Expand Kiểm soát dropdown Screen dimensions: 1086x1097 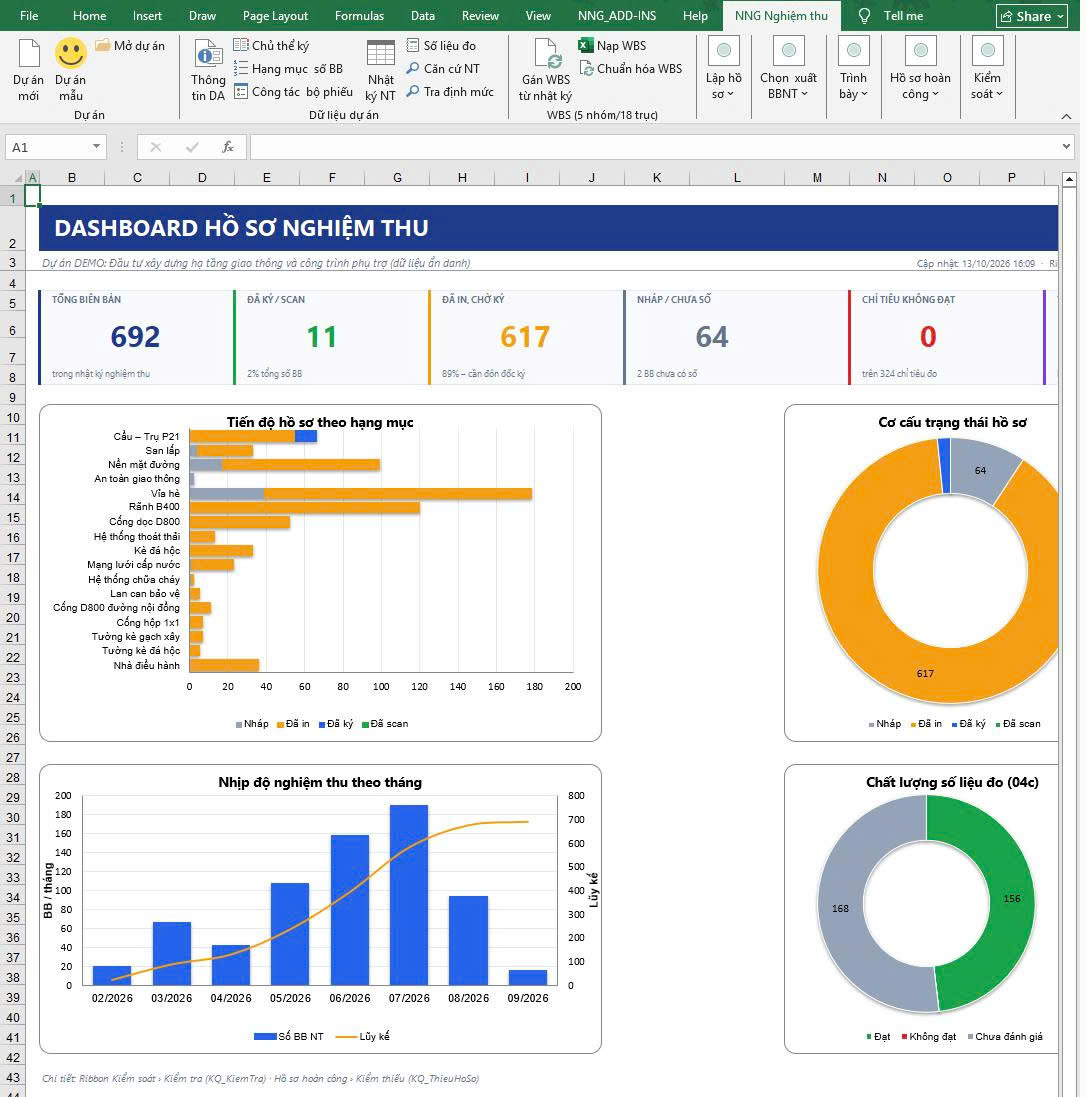point(987,70)
